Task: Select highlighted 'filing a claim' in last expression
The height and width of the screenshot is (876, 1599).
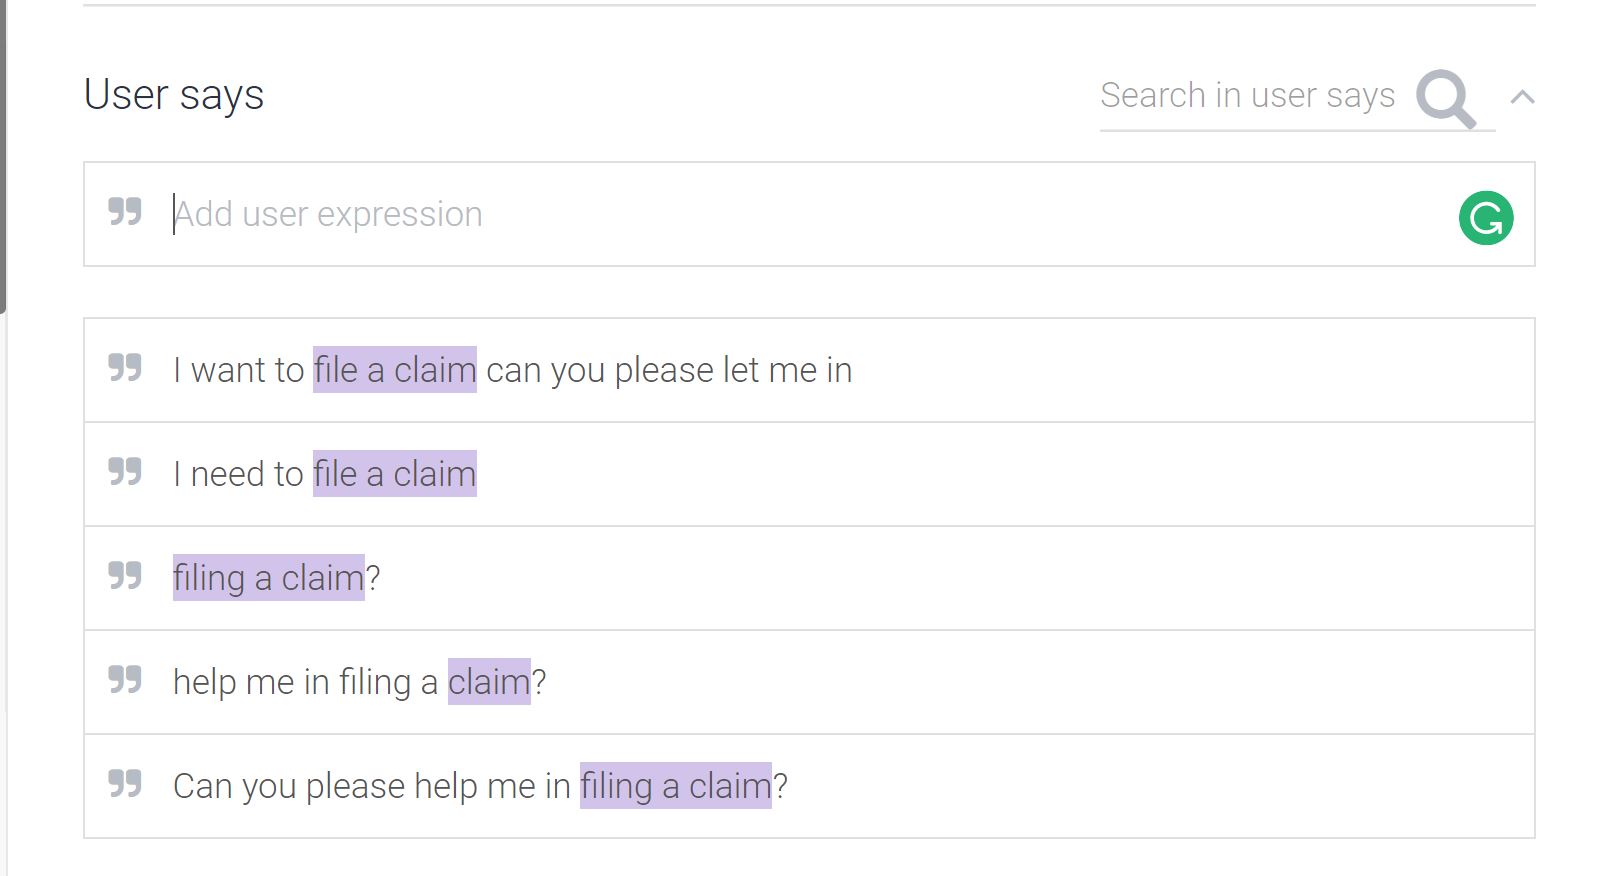Action: (675, 786)
